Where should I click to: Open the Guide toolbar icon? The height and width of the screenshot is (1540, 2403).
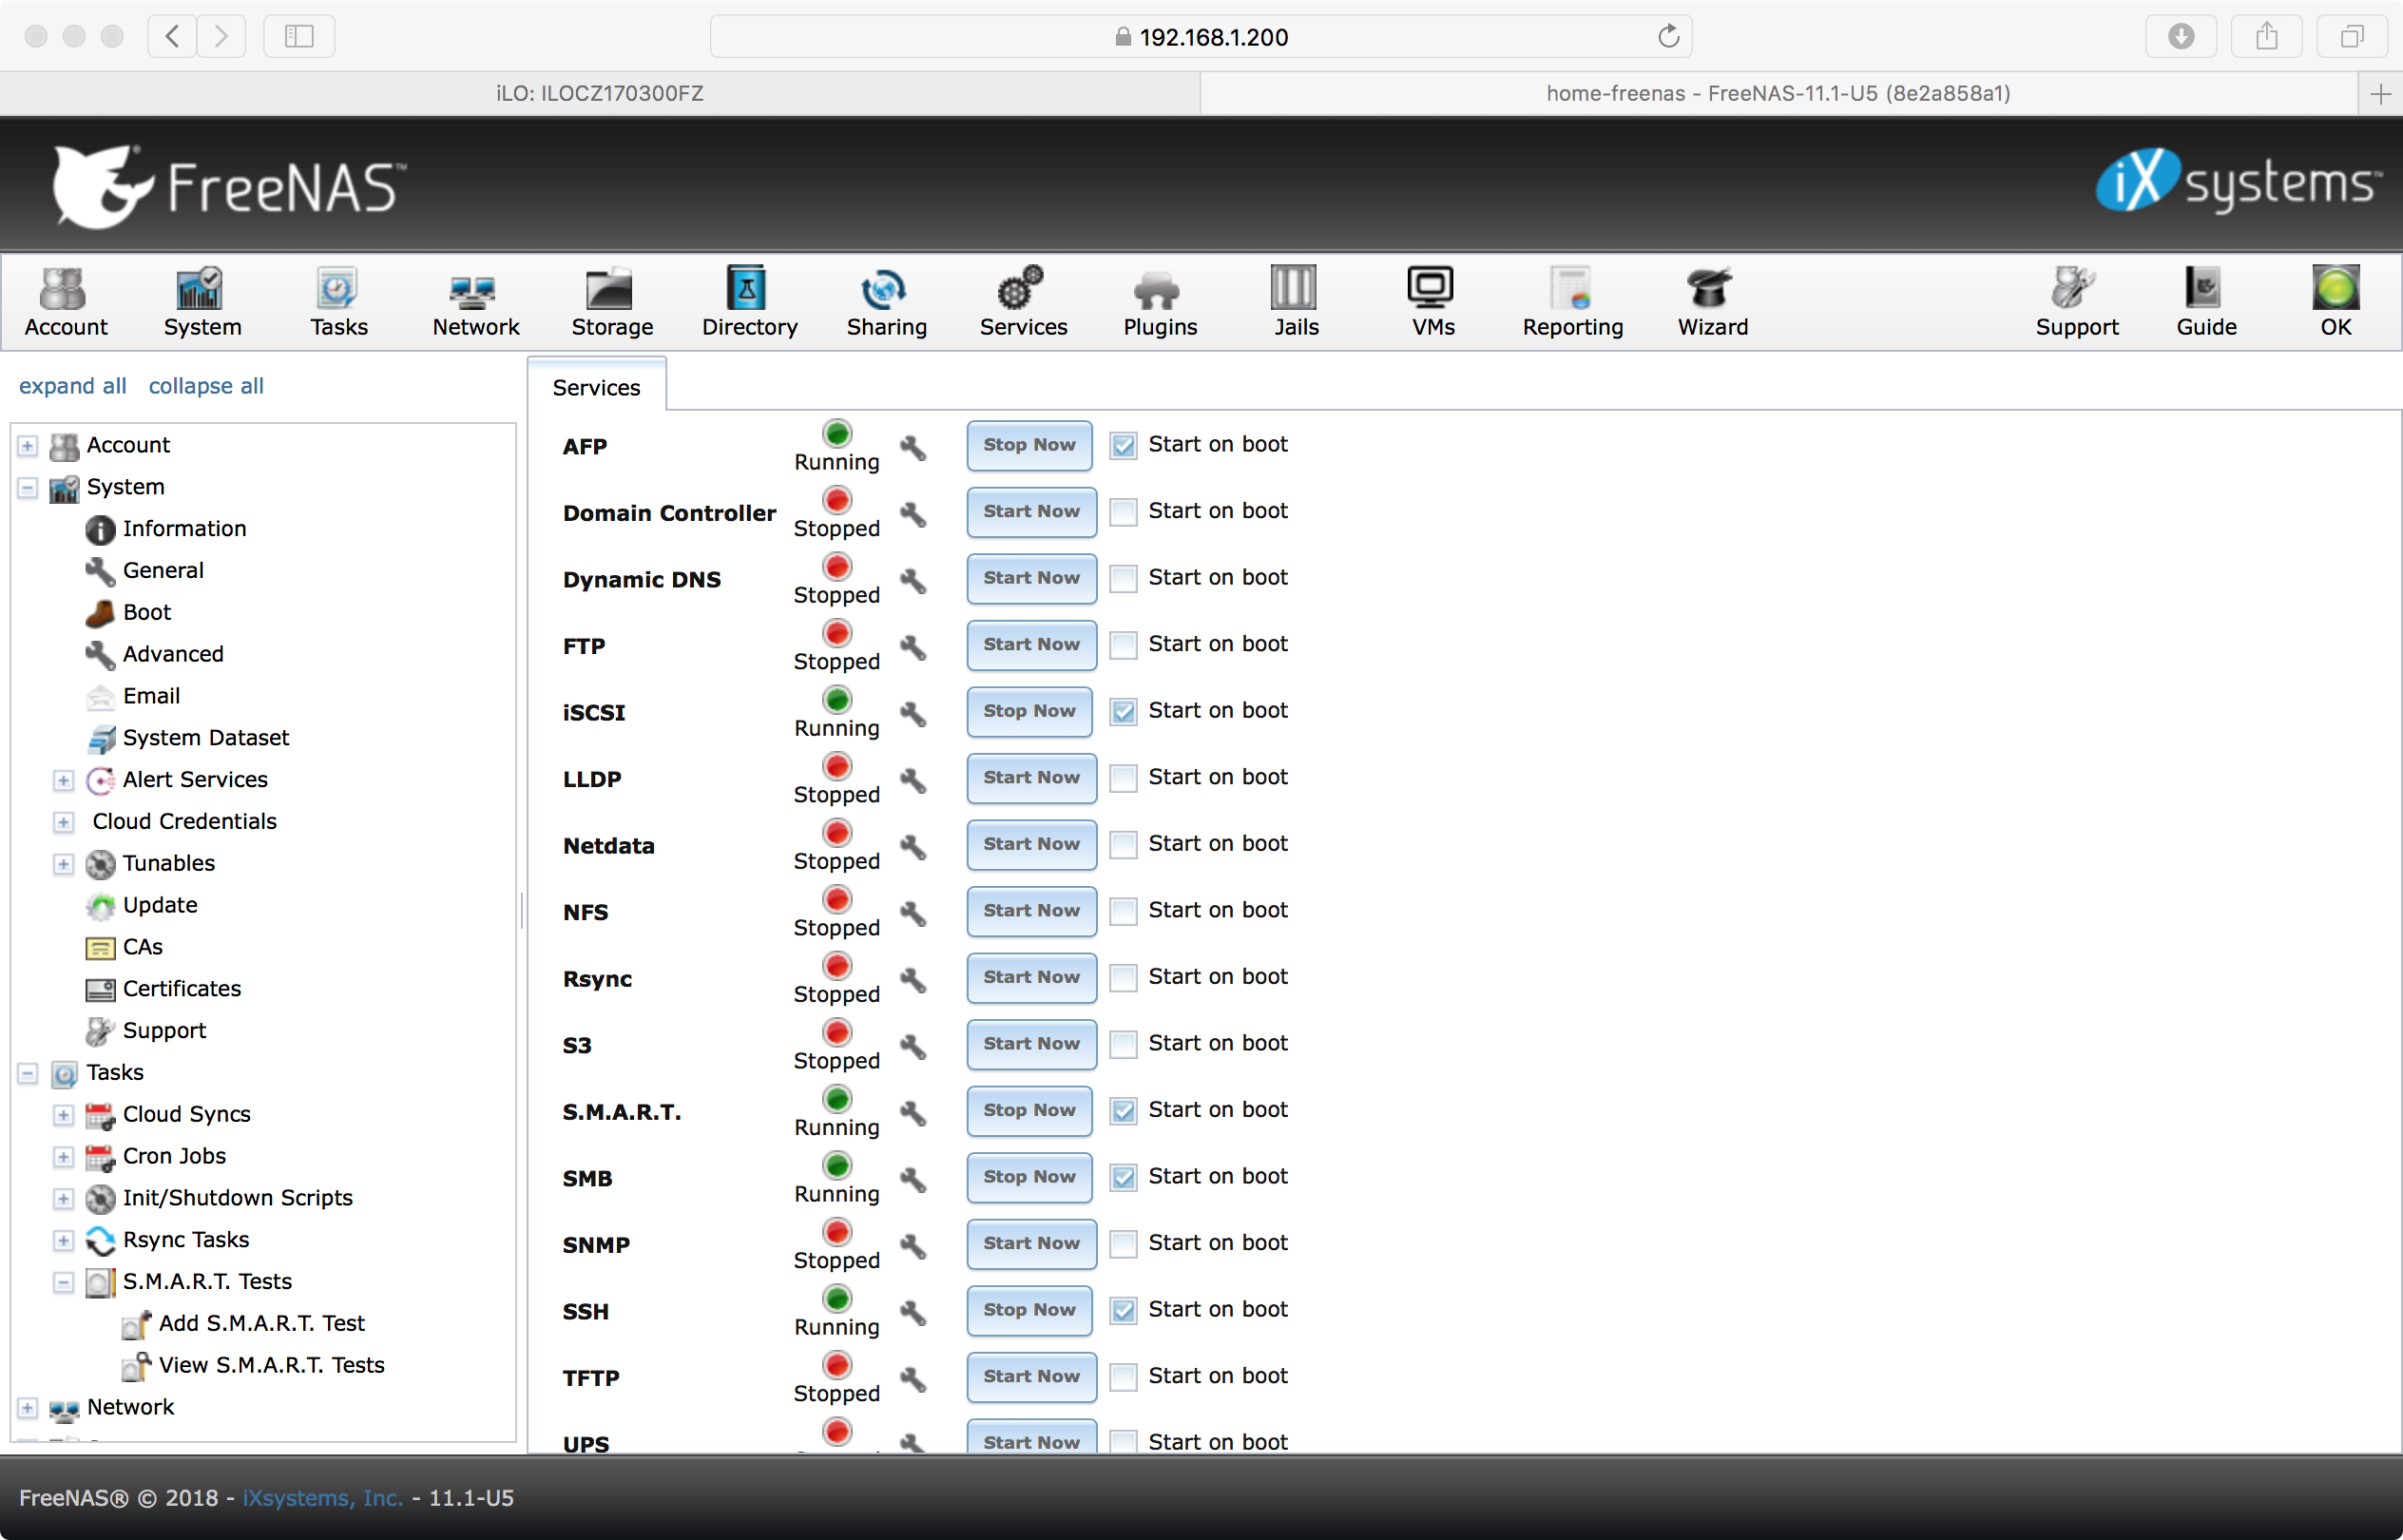tap(2206, 301)
